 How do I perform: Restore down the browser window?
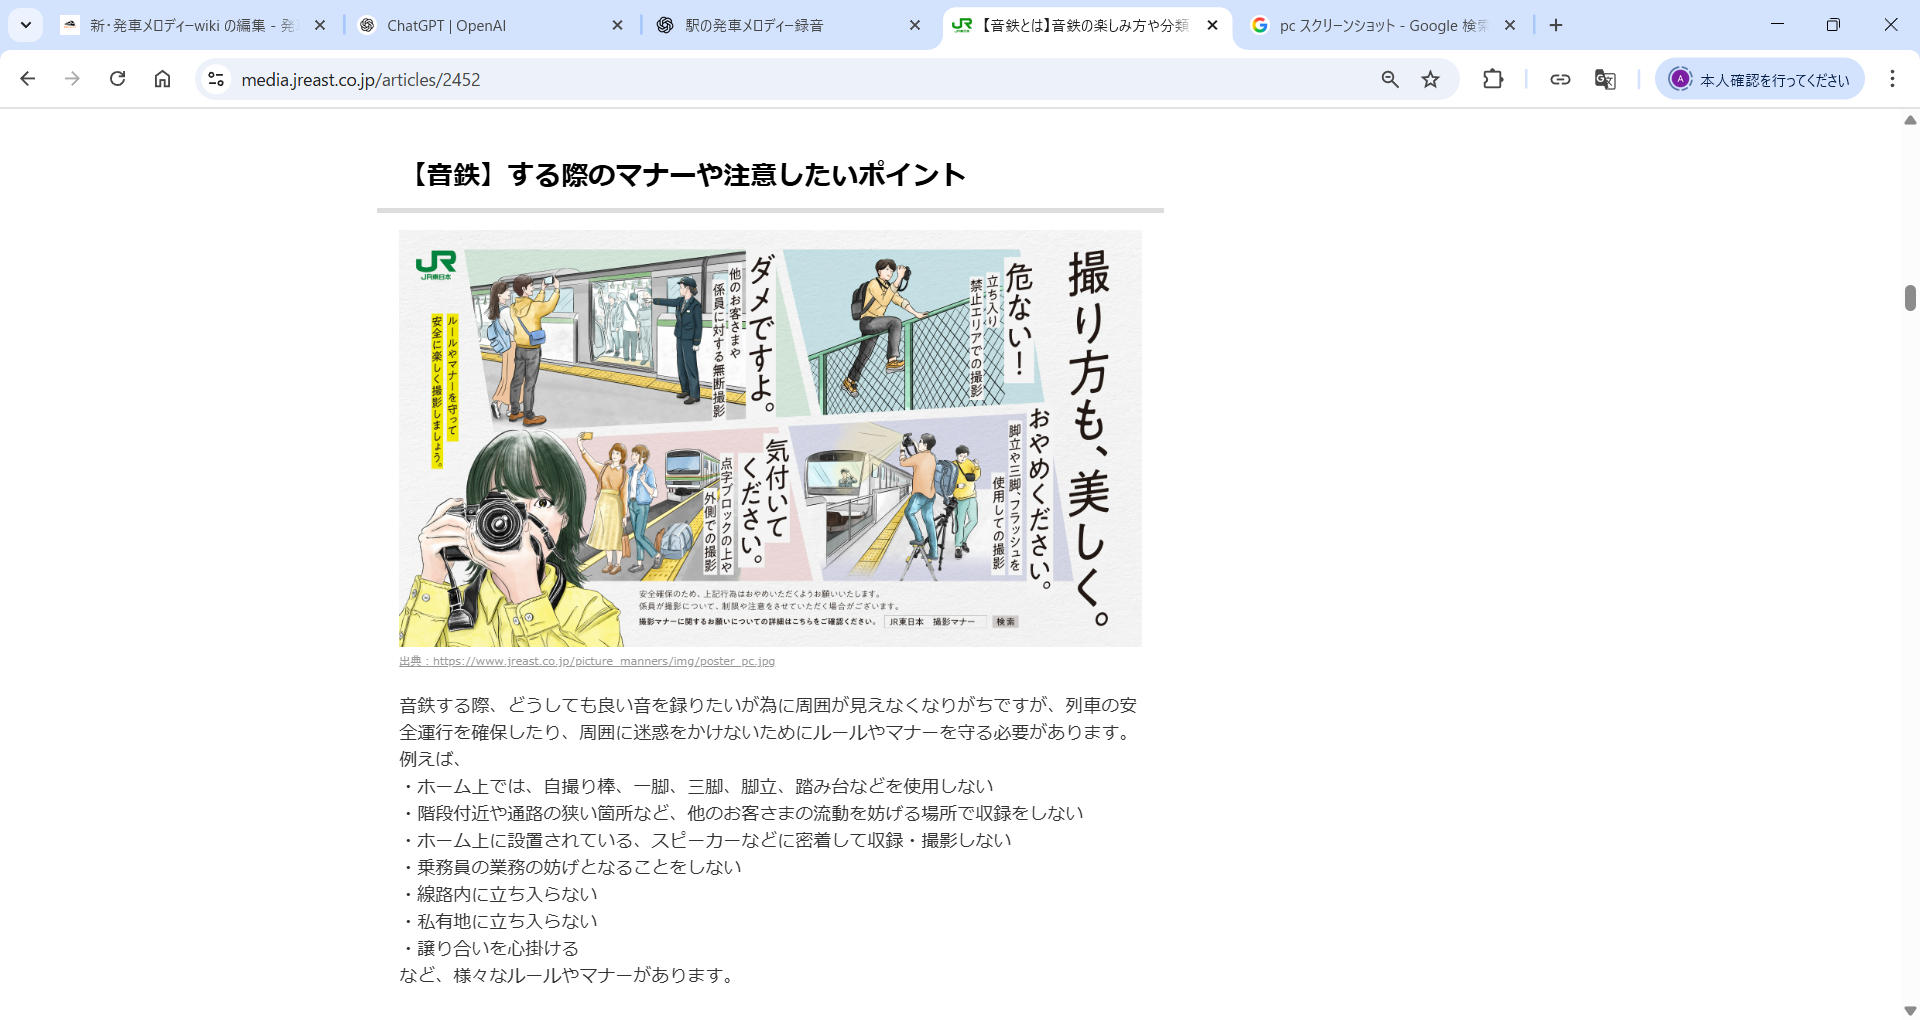1833,25
